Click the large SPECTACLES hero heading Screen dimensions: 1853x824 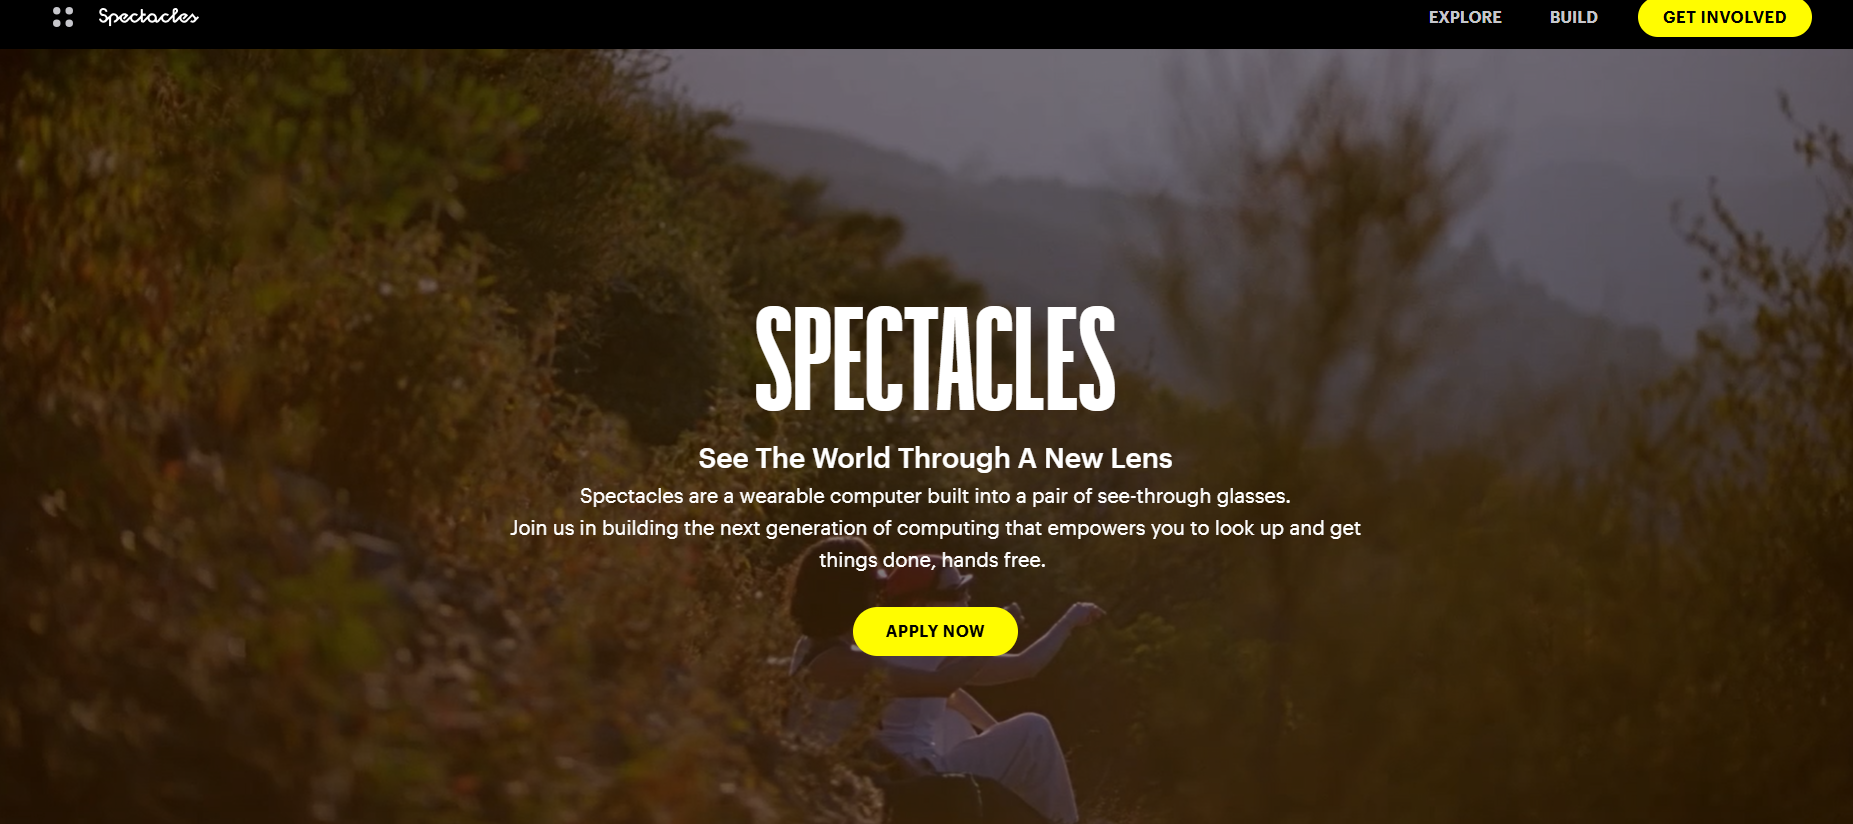935,359
